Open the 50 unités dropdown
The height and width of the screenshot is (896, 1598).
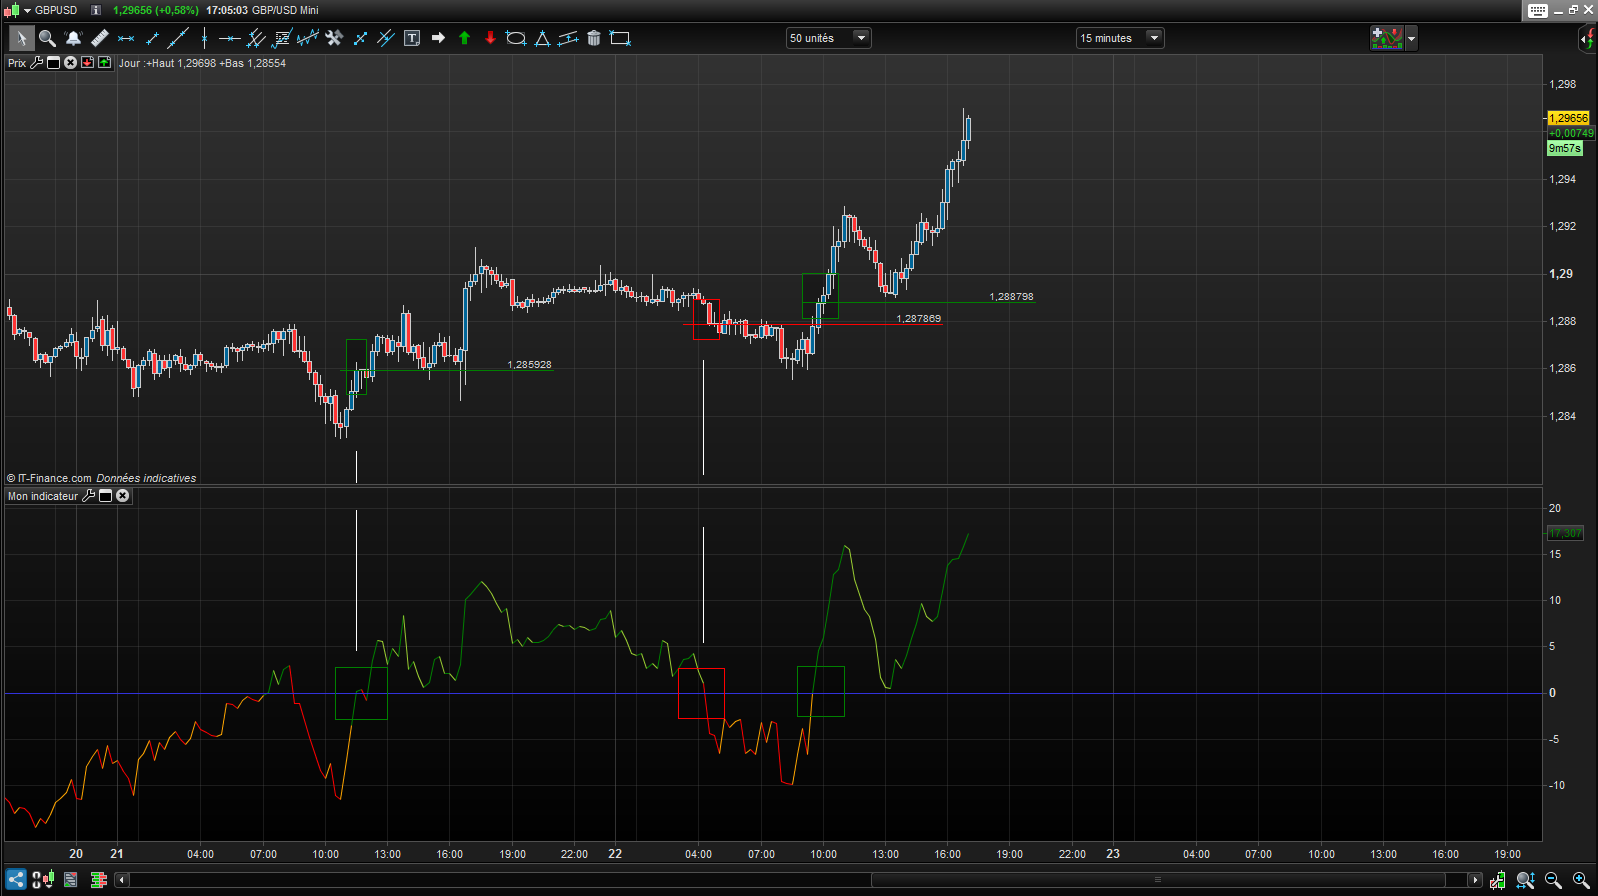[x=828, y=38]
